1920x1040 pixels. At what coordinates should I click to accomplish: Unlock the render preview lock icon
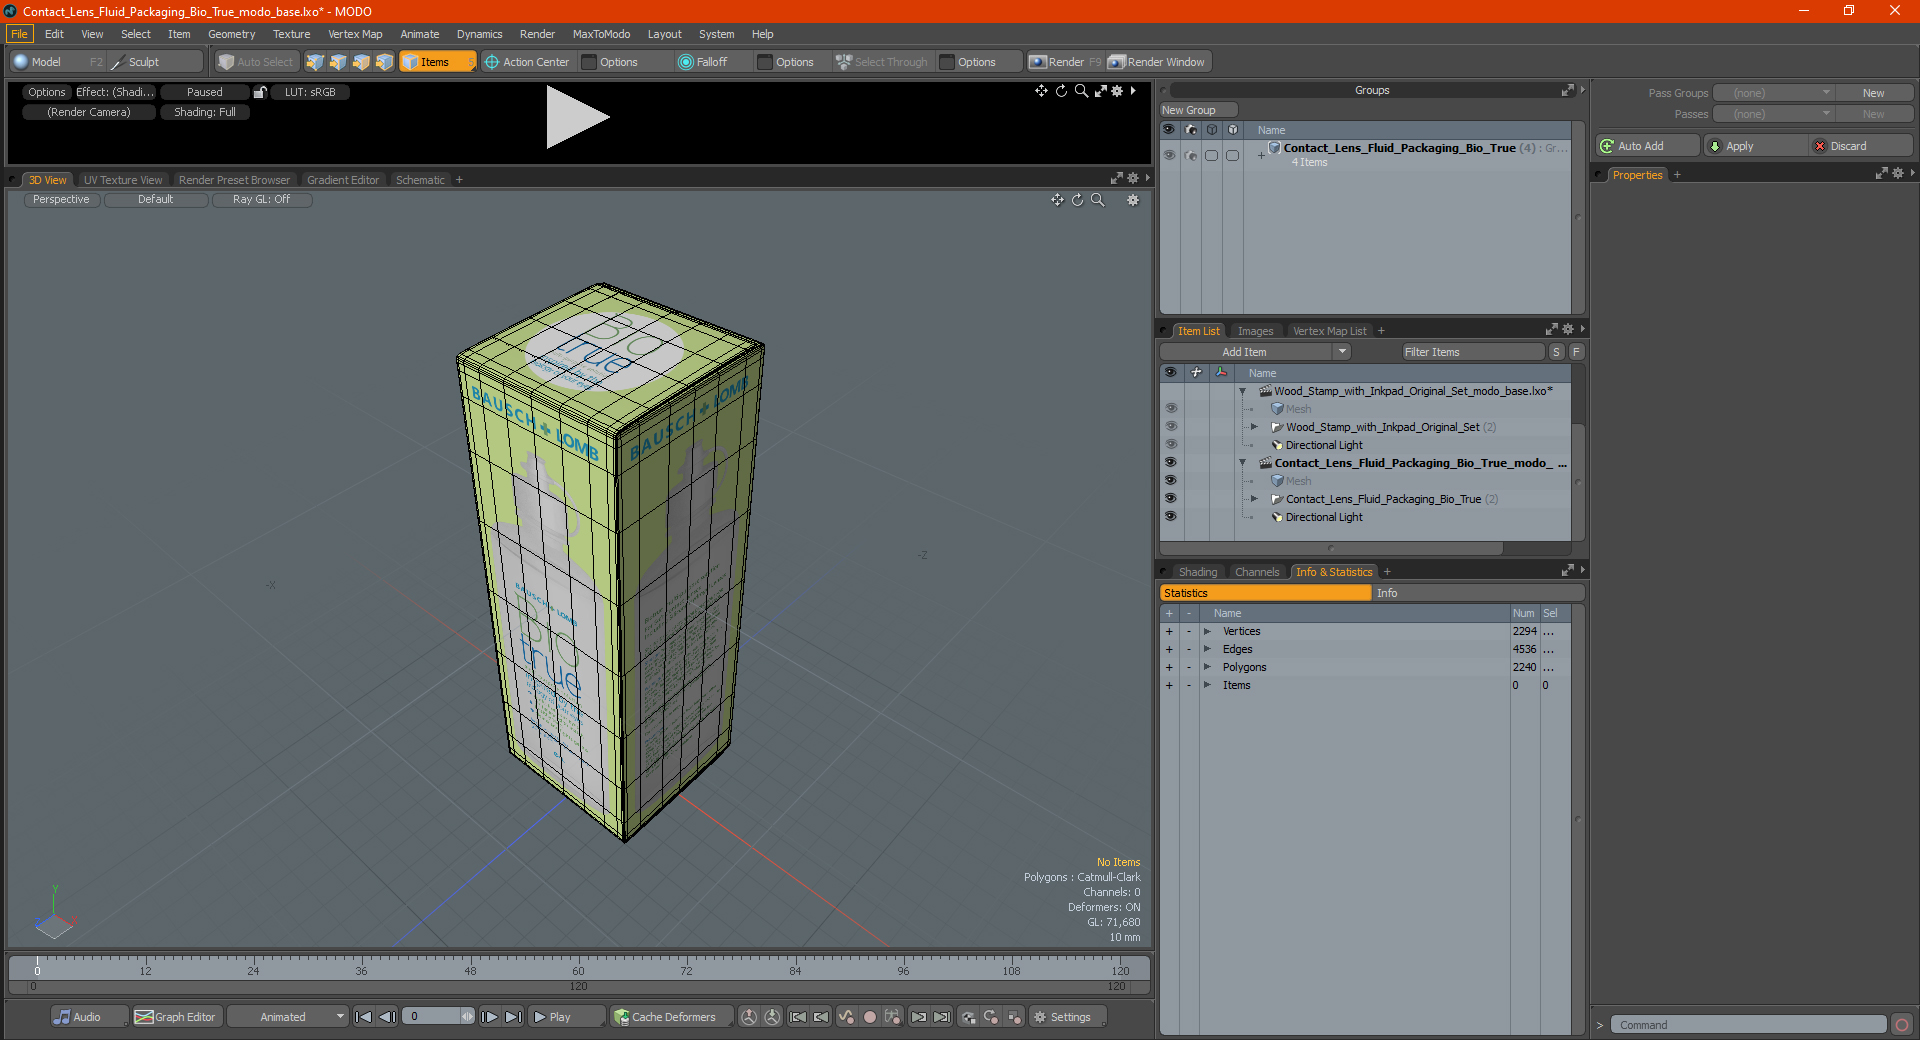260,92
